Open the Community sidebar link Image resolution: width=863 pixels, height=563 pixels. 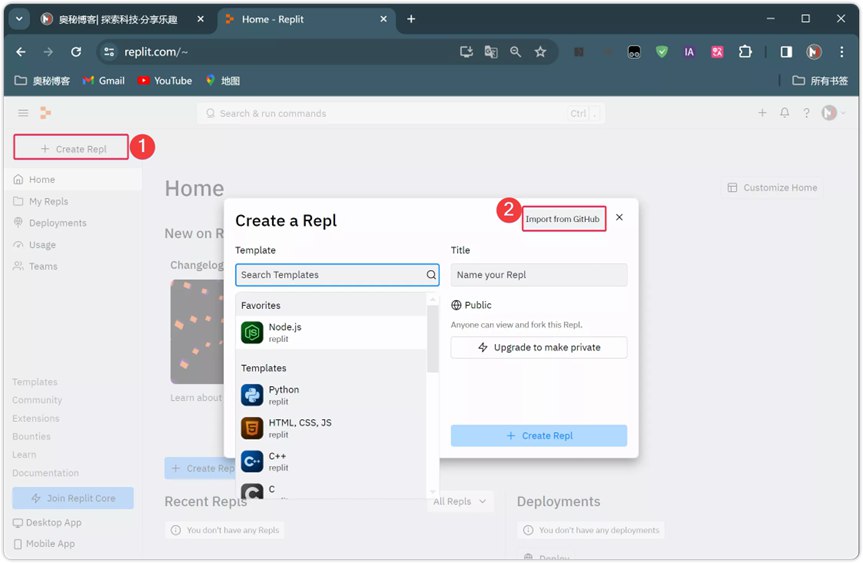click(37, 400)
